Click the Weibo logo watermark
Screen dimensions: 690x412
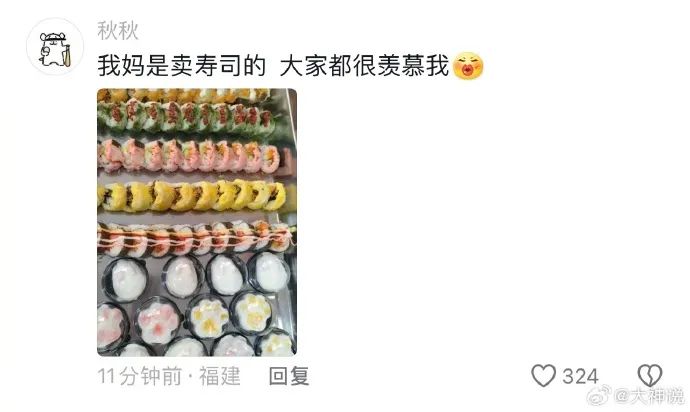pyautogui.click(x=600, y=396)
